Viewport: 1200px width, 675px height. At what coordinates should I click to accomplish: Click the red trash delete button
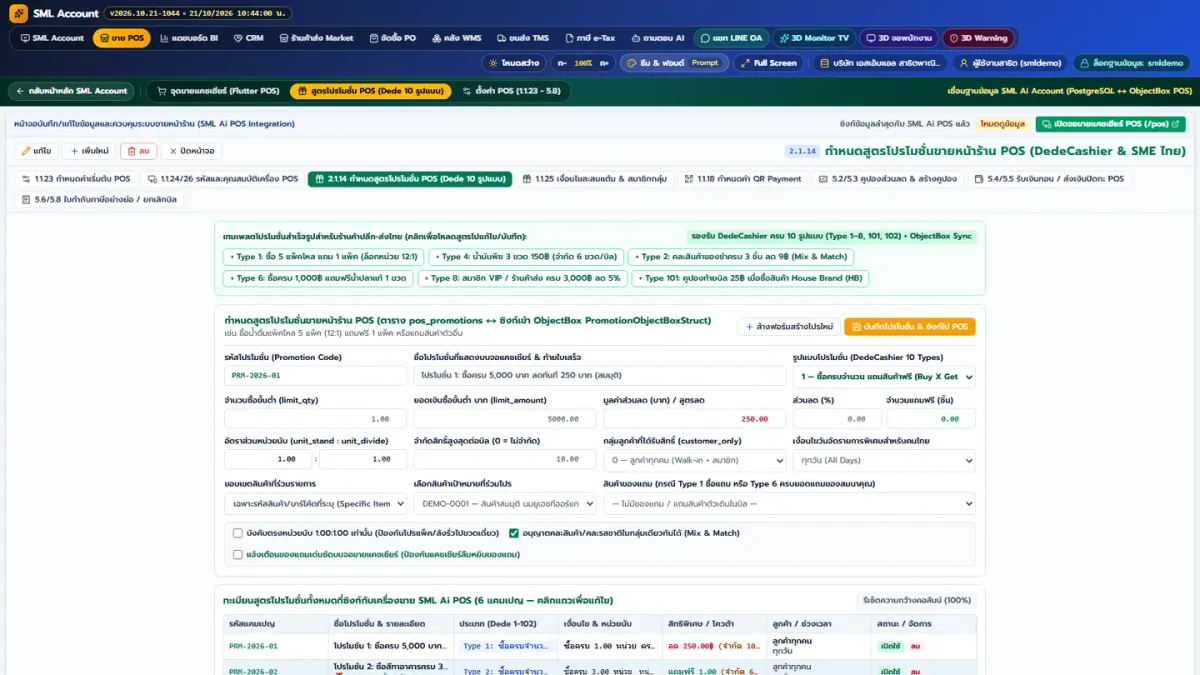pyautogui.click(x=138, y=151)
